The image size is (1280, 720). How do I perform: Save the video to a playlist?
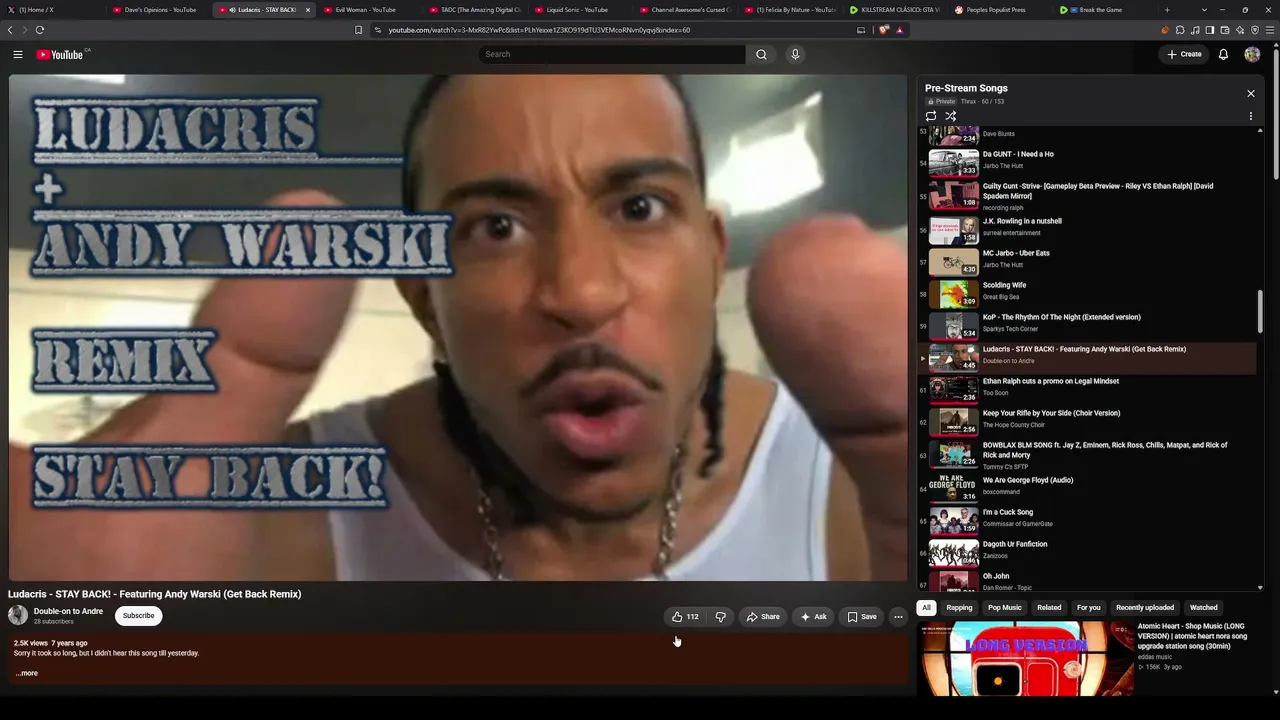tap(862, 617)
